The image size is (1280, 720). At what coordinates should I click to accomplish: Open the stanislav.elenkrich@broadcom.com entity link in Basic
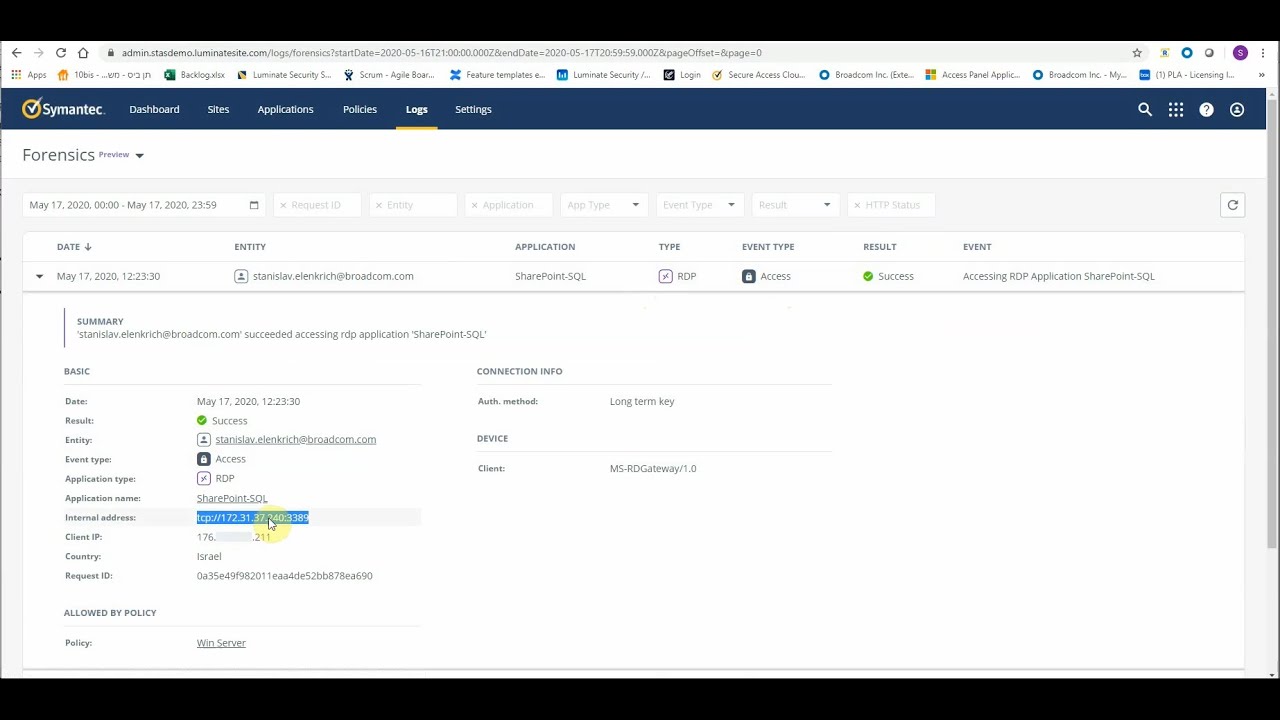(x=295, y=440)
